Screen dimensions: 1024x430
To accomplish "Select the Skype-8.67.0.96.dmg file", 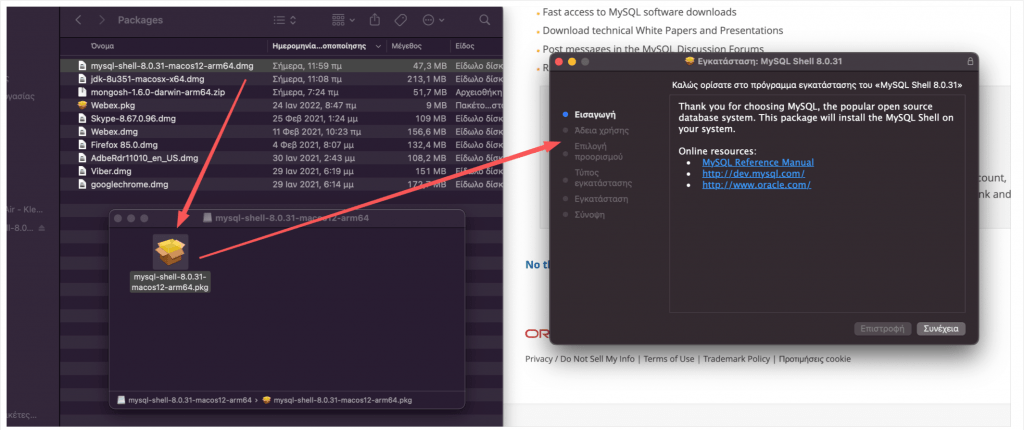I will click(281, 118).
